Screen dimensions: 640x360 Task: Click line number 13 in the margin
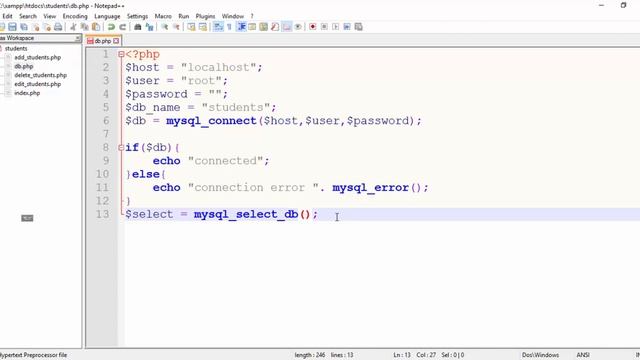(102, 214)
